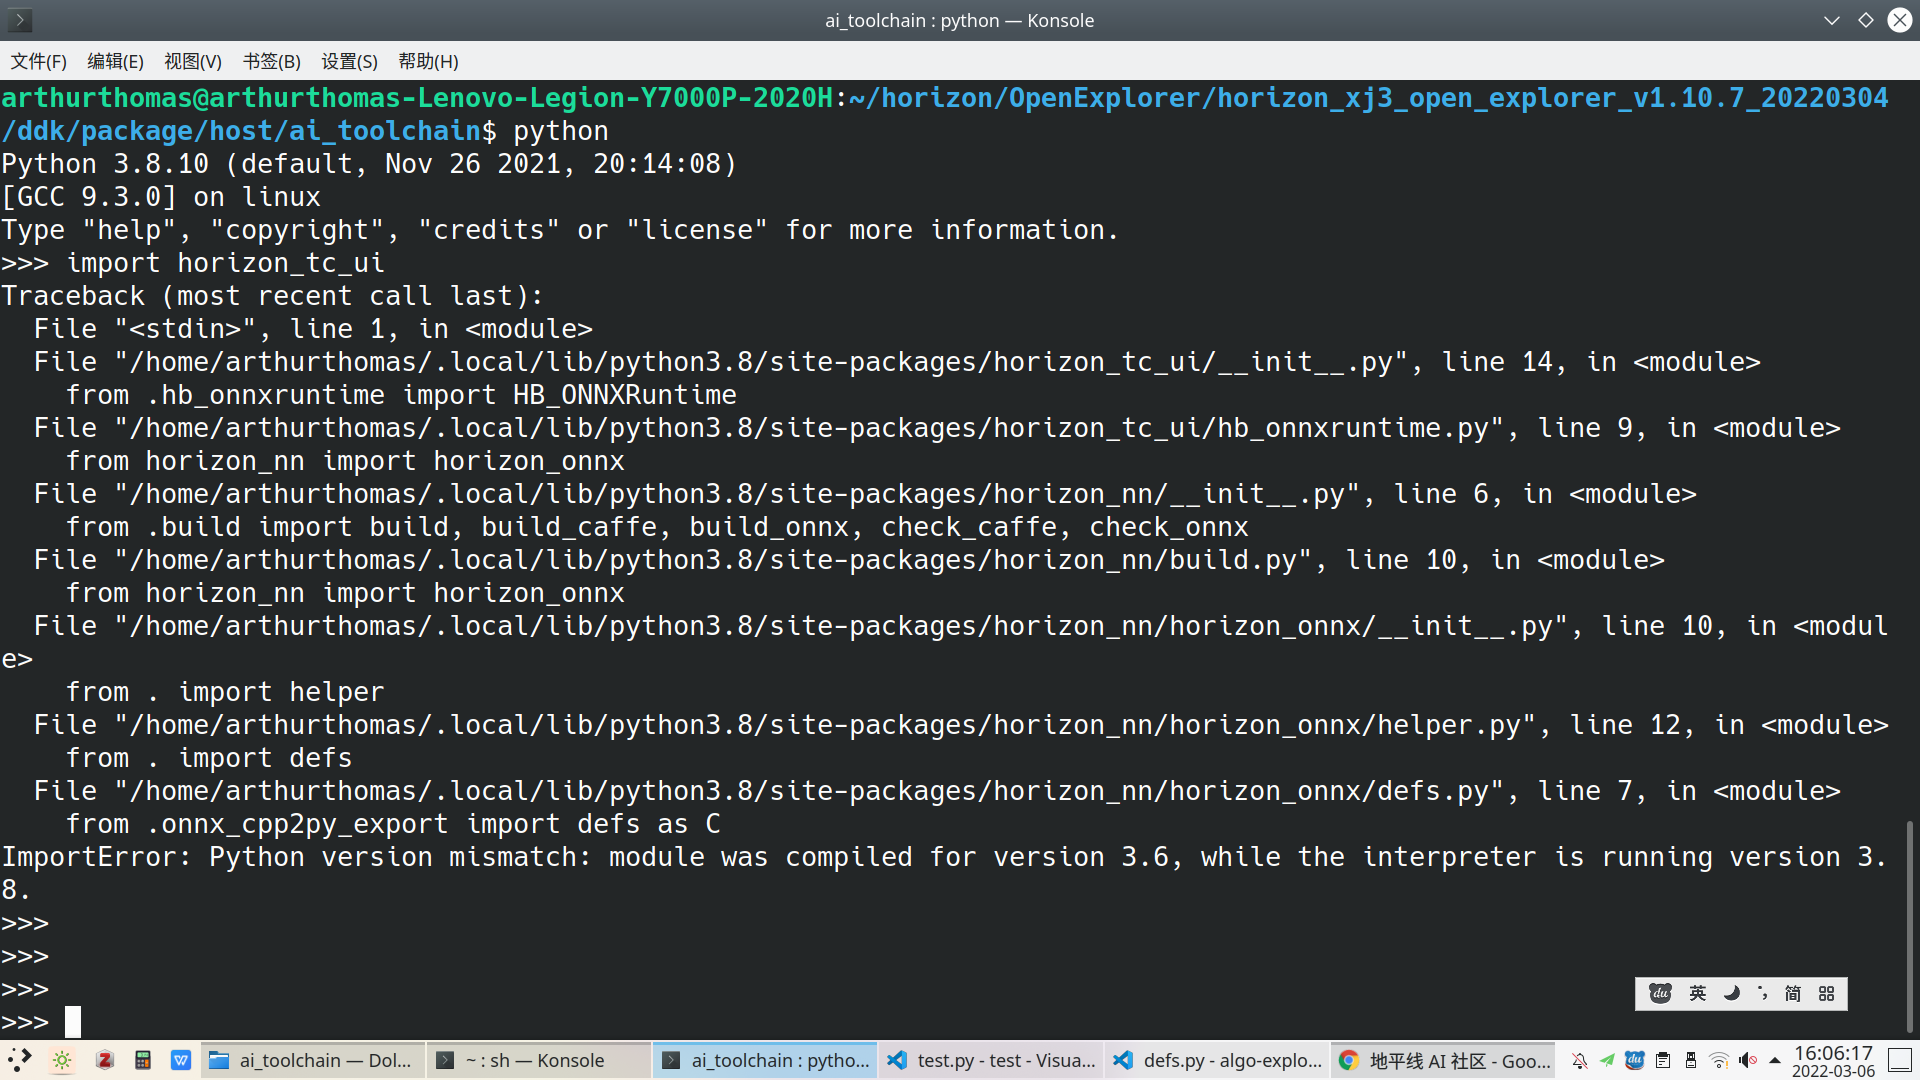Click the terminal vertical scrollbar
Image resolution: width=1920 pixels, height=1080 pixels.
pos(1909,925)
